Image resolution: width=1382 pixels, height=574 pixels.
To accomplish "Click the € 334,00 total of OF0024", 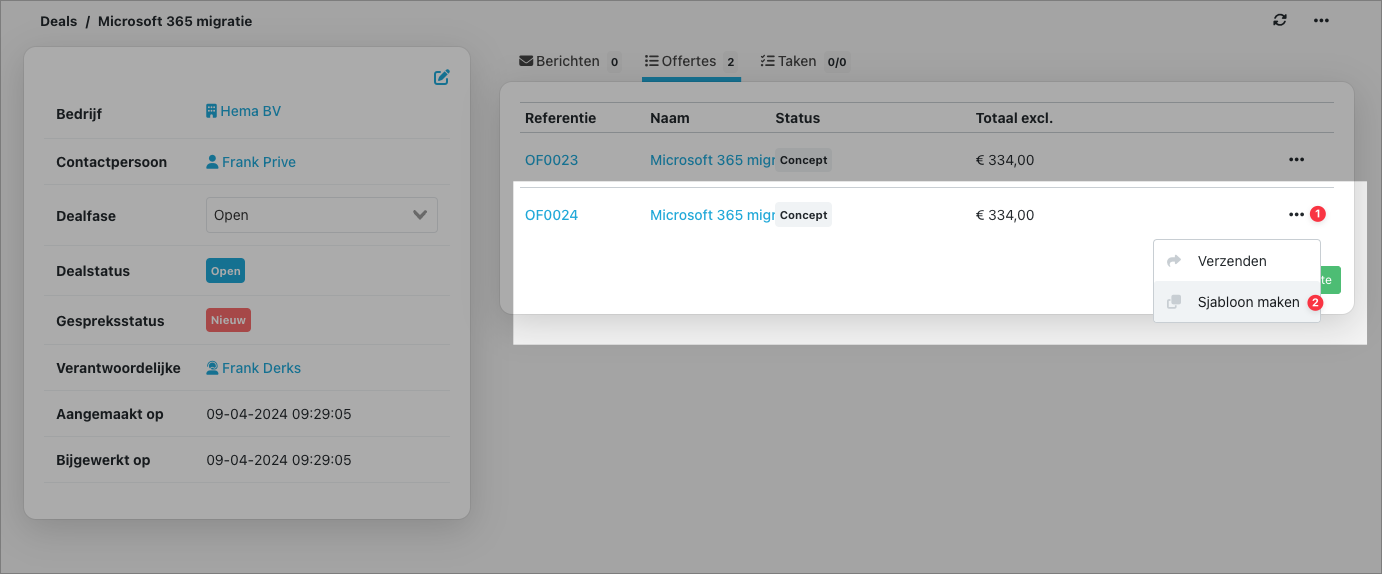I will [x=1005, y=215].
